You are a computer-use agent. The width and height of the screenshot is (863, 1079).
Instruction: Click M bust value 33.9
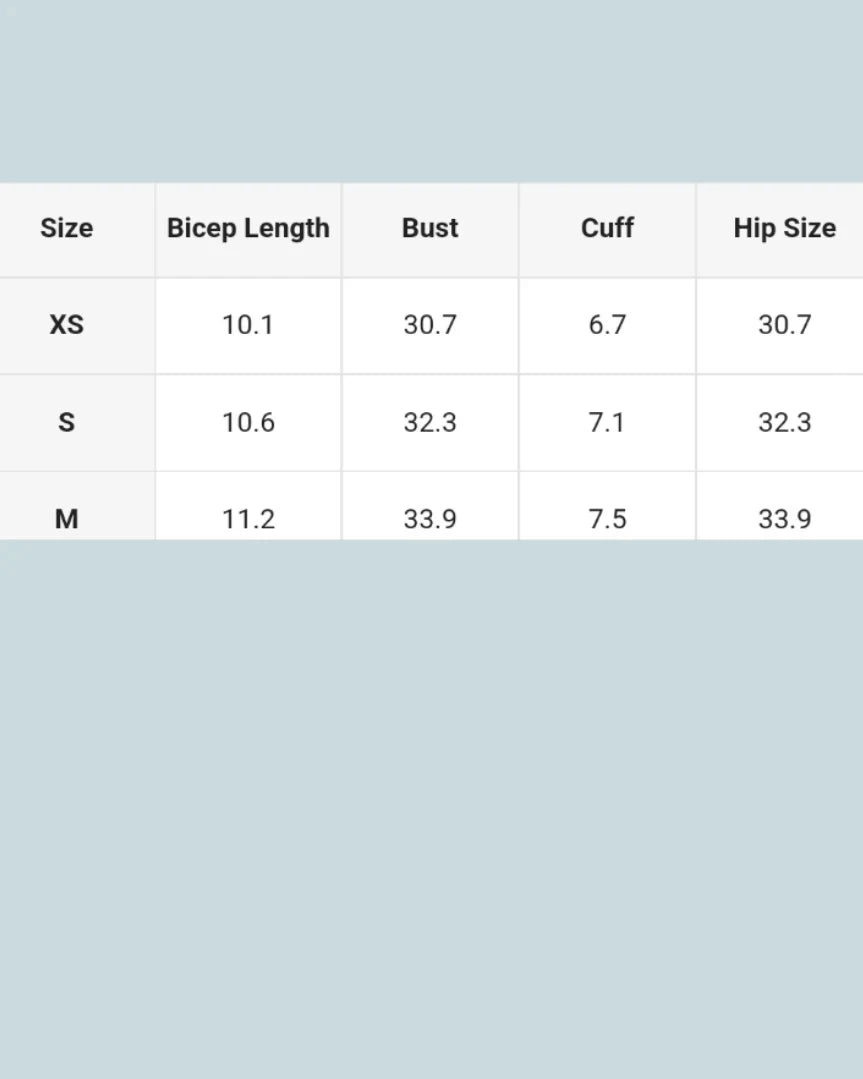[430, 518]
